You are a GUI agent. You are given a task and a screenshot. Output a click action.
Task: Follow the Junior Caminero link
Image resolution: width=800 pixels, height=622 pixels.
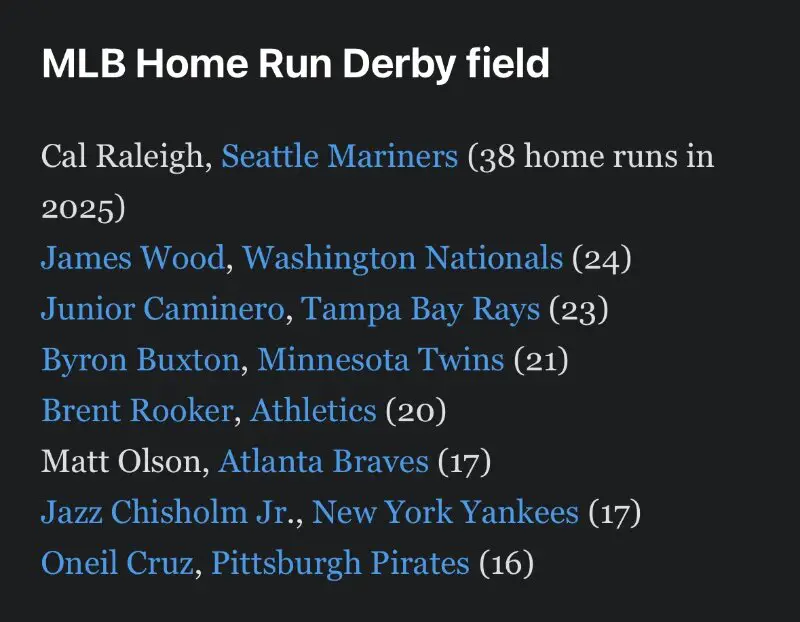pyautogui.click(x=162, y=309)
